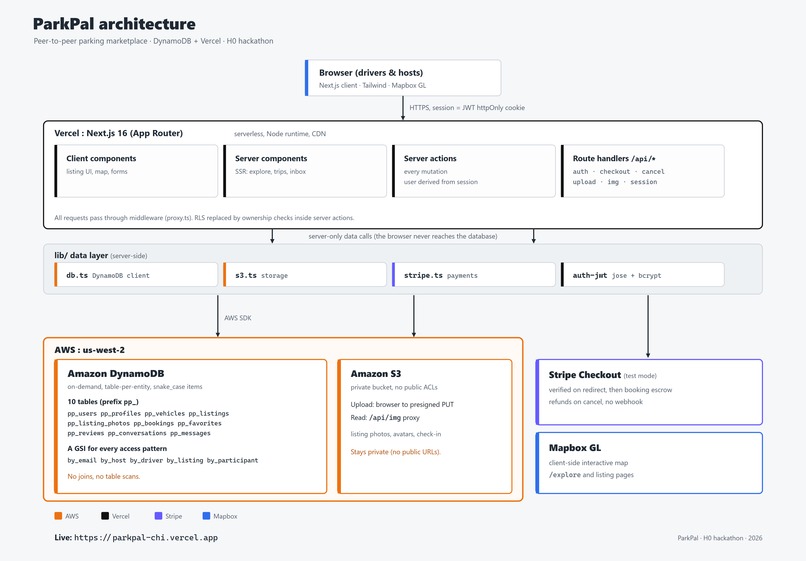Select the 's3.ts storage' box
Screen dimensions: 806x561
tap(305, 275)
